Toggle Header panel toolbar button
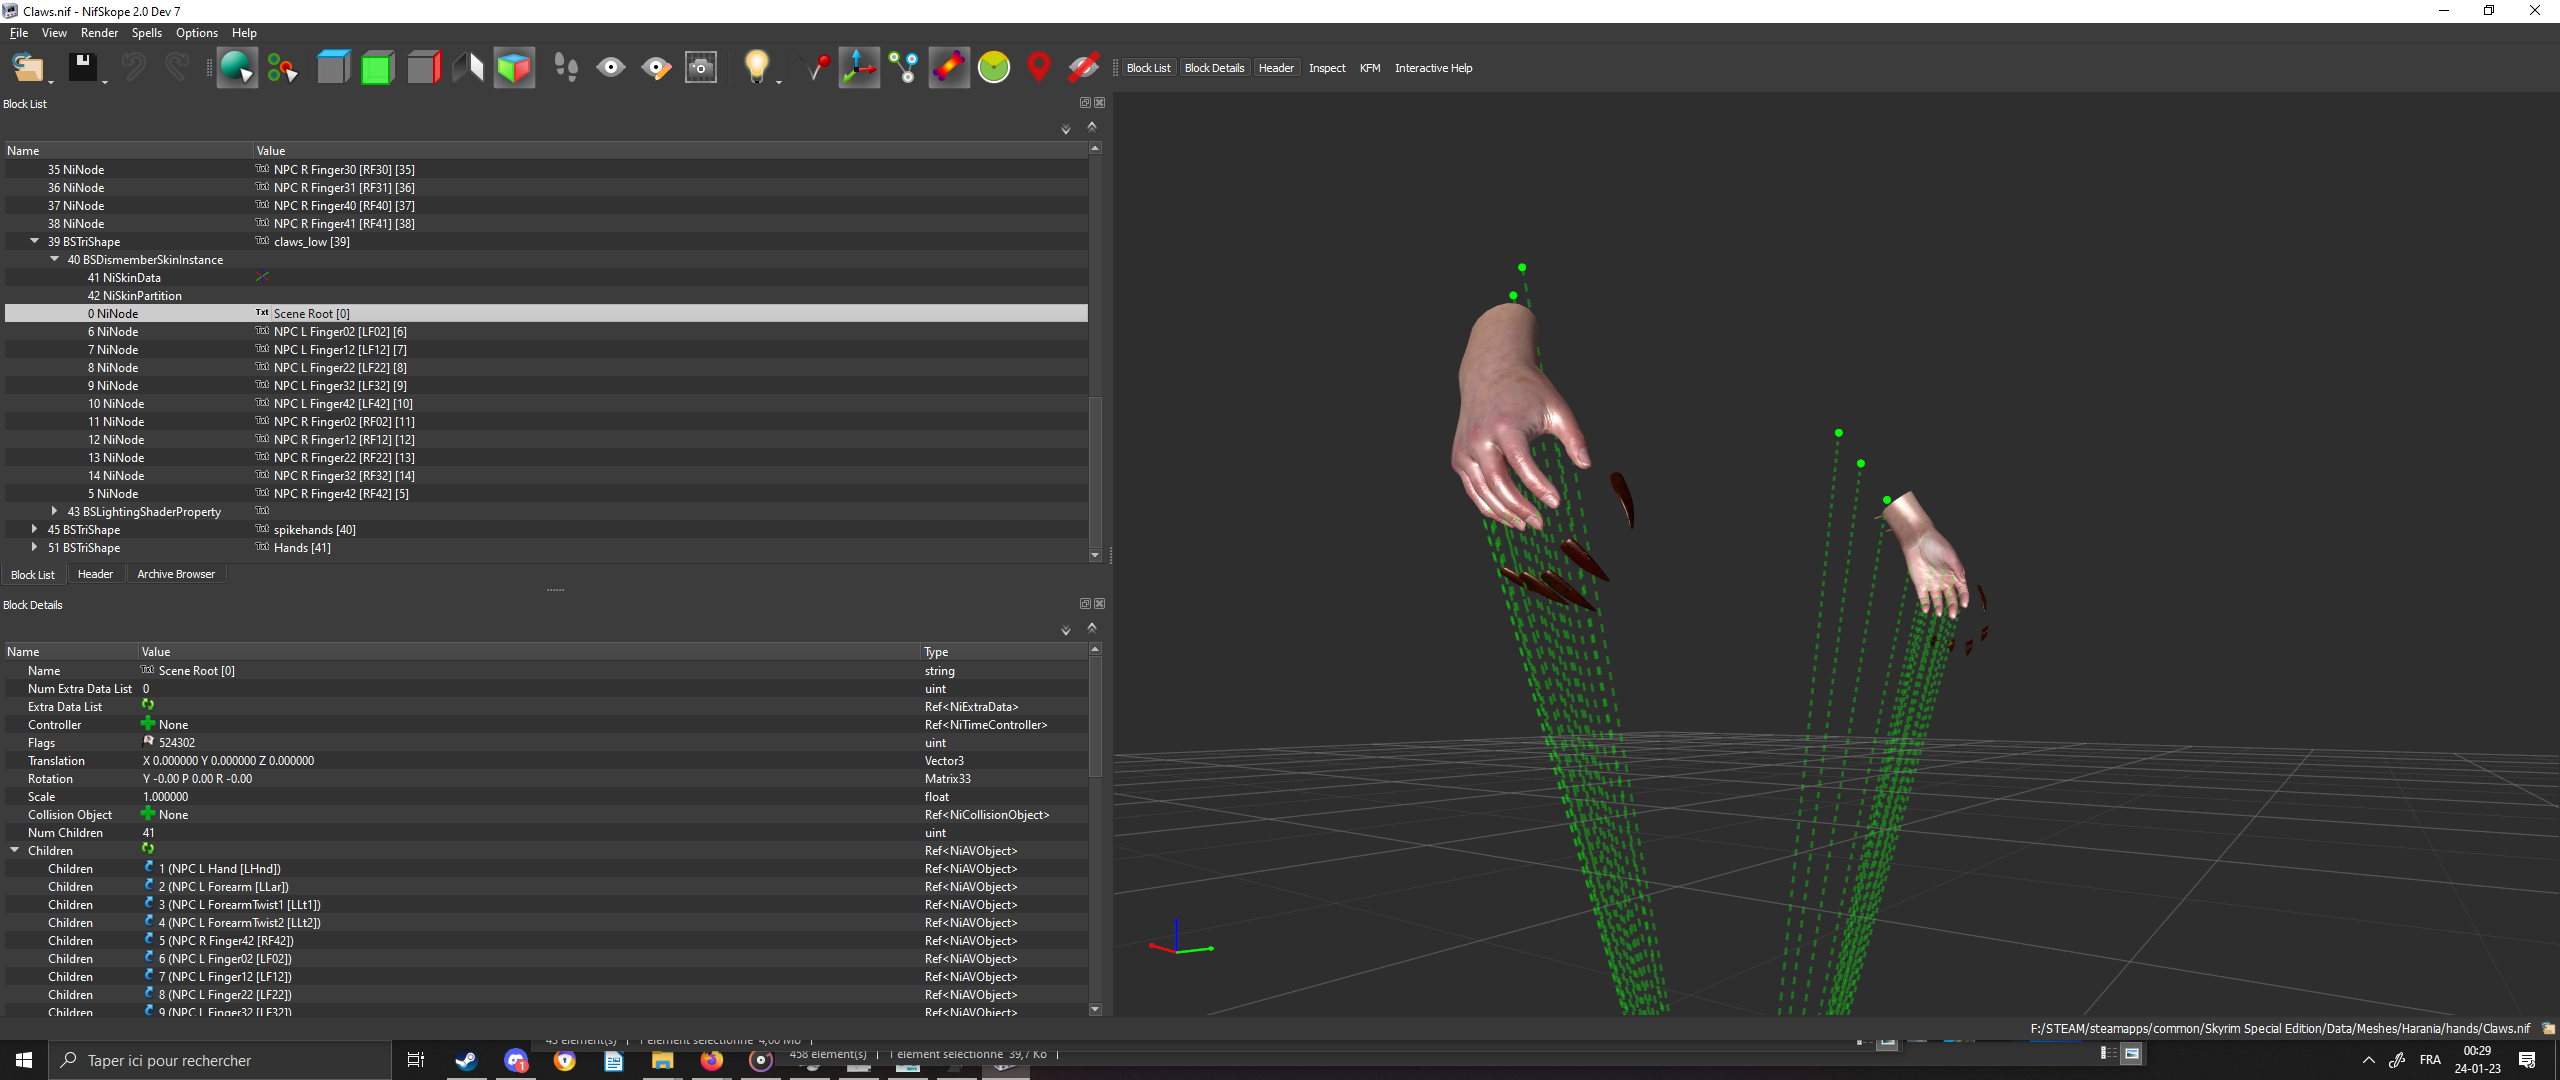2560x1080 pixels. point(1276,68)
